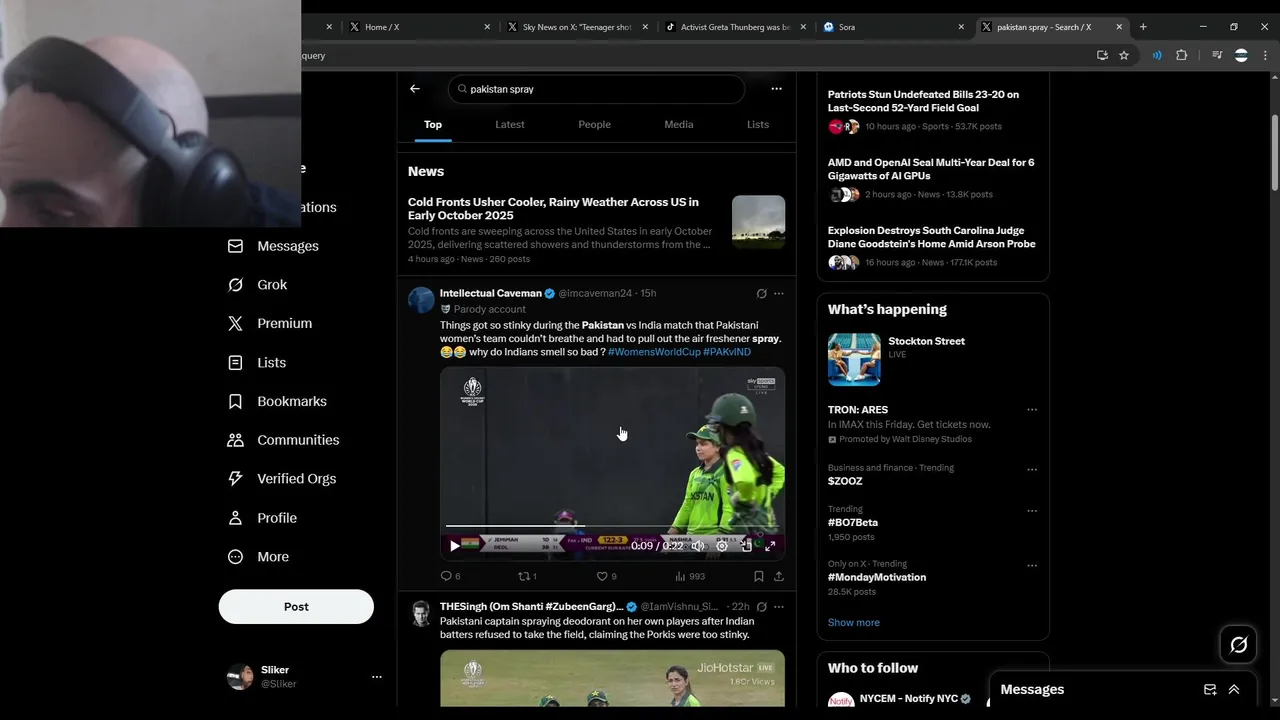1280x720 pixels.
Task: Repost the Intellectual Caveman post
Action: (527, 576)
